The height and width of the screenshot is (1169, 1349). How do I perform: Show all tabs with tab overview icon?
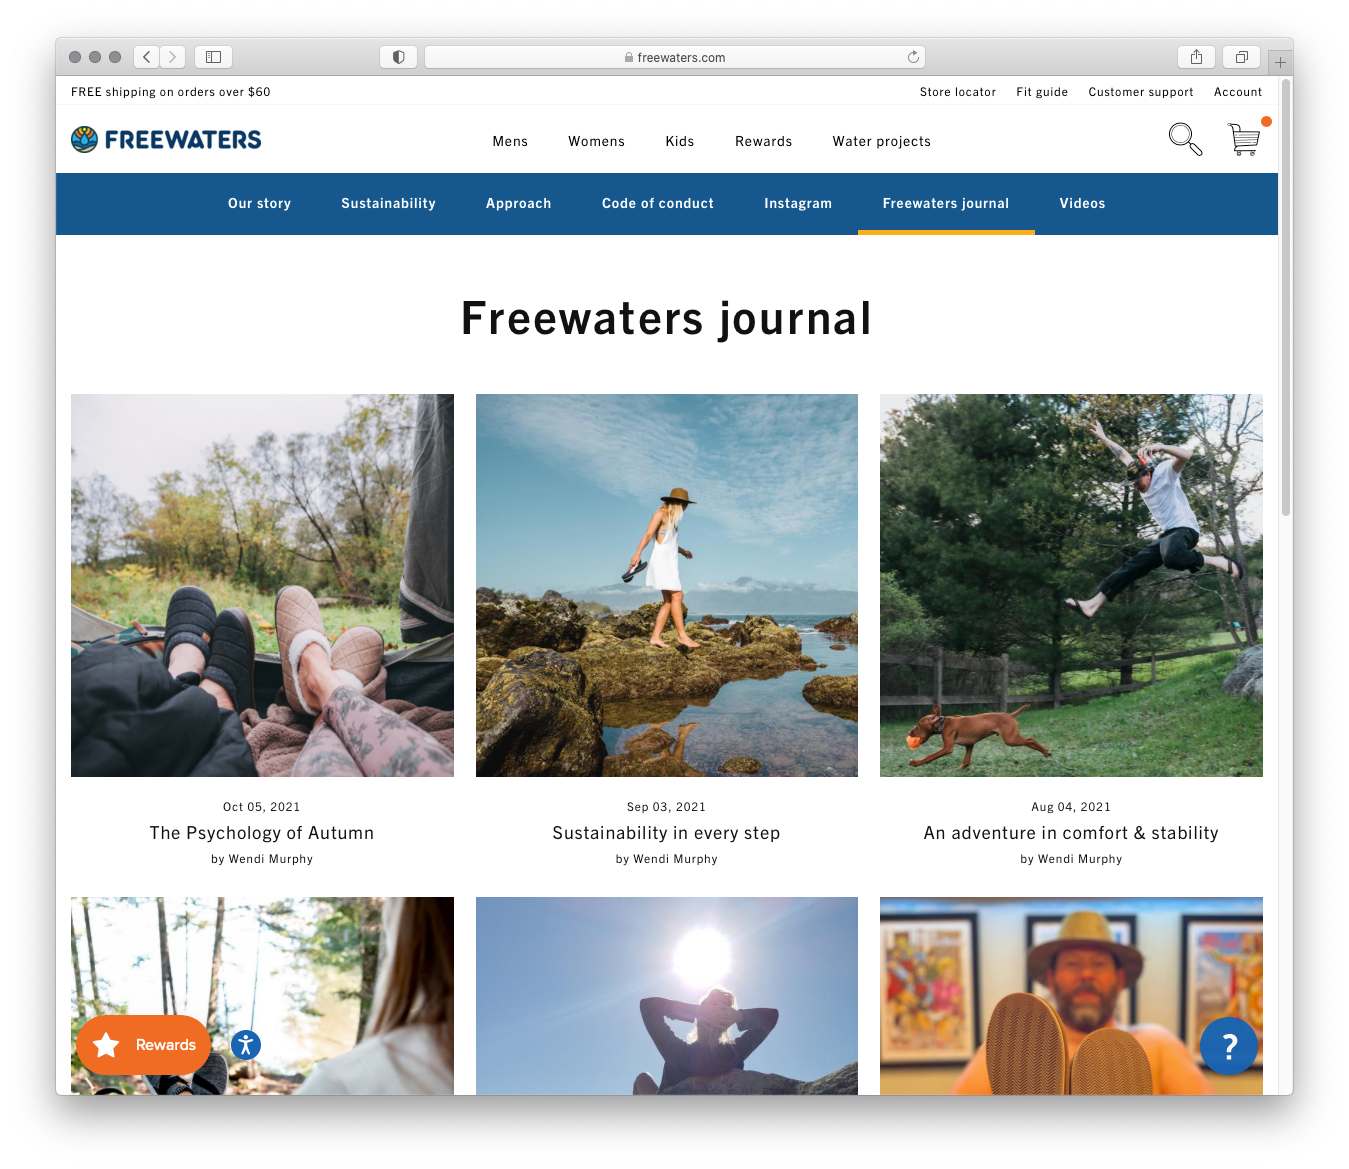coord(1241,57)
